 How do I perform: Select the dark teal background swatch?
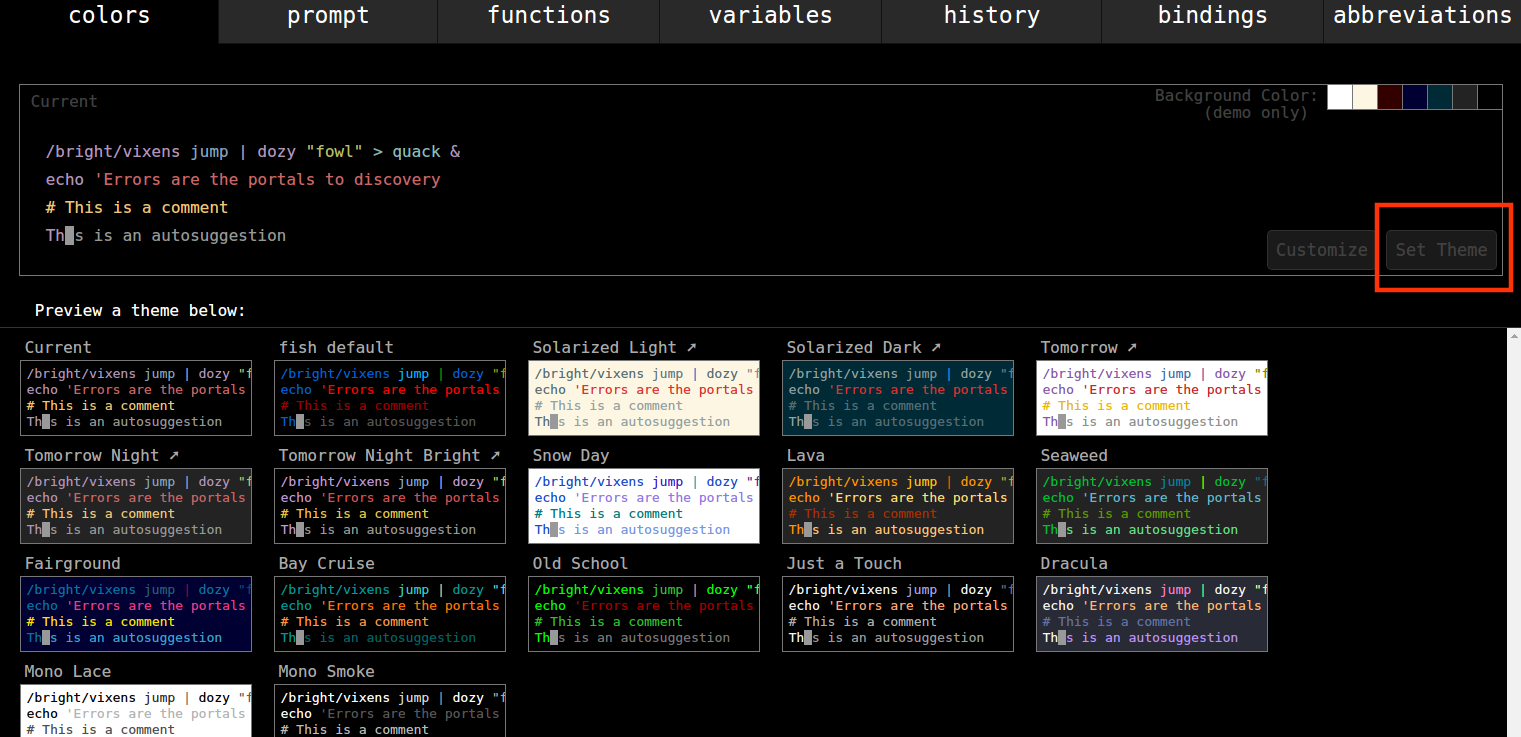click(x=1440, y=97)
